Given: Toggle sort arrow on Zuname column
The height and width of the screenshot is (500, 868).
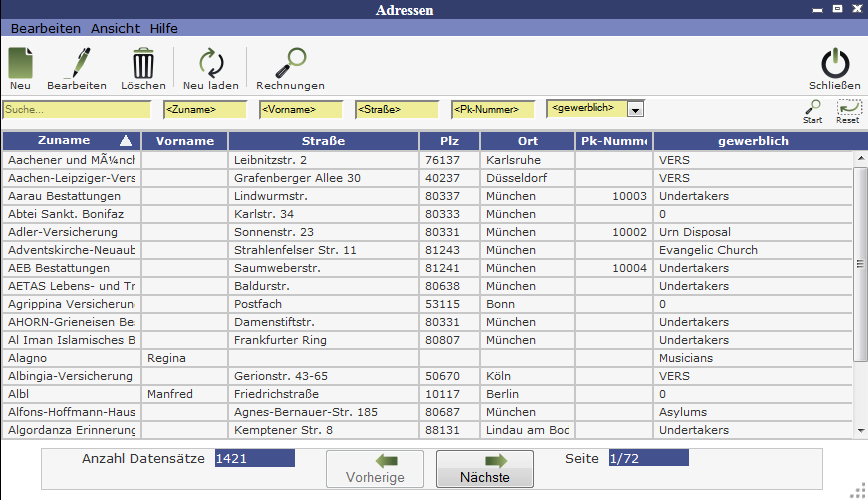Looking at the screenshot, I should pyautogui.click(x=126, y=141).
